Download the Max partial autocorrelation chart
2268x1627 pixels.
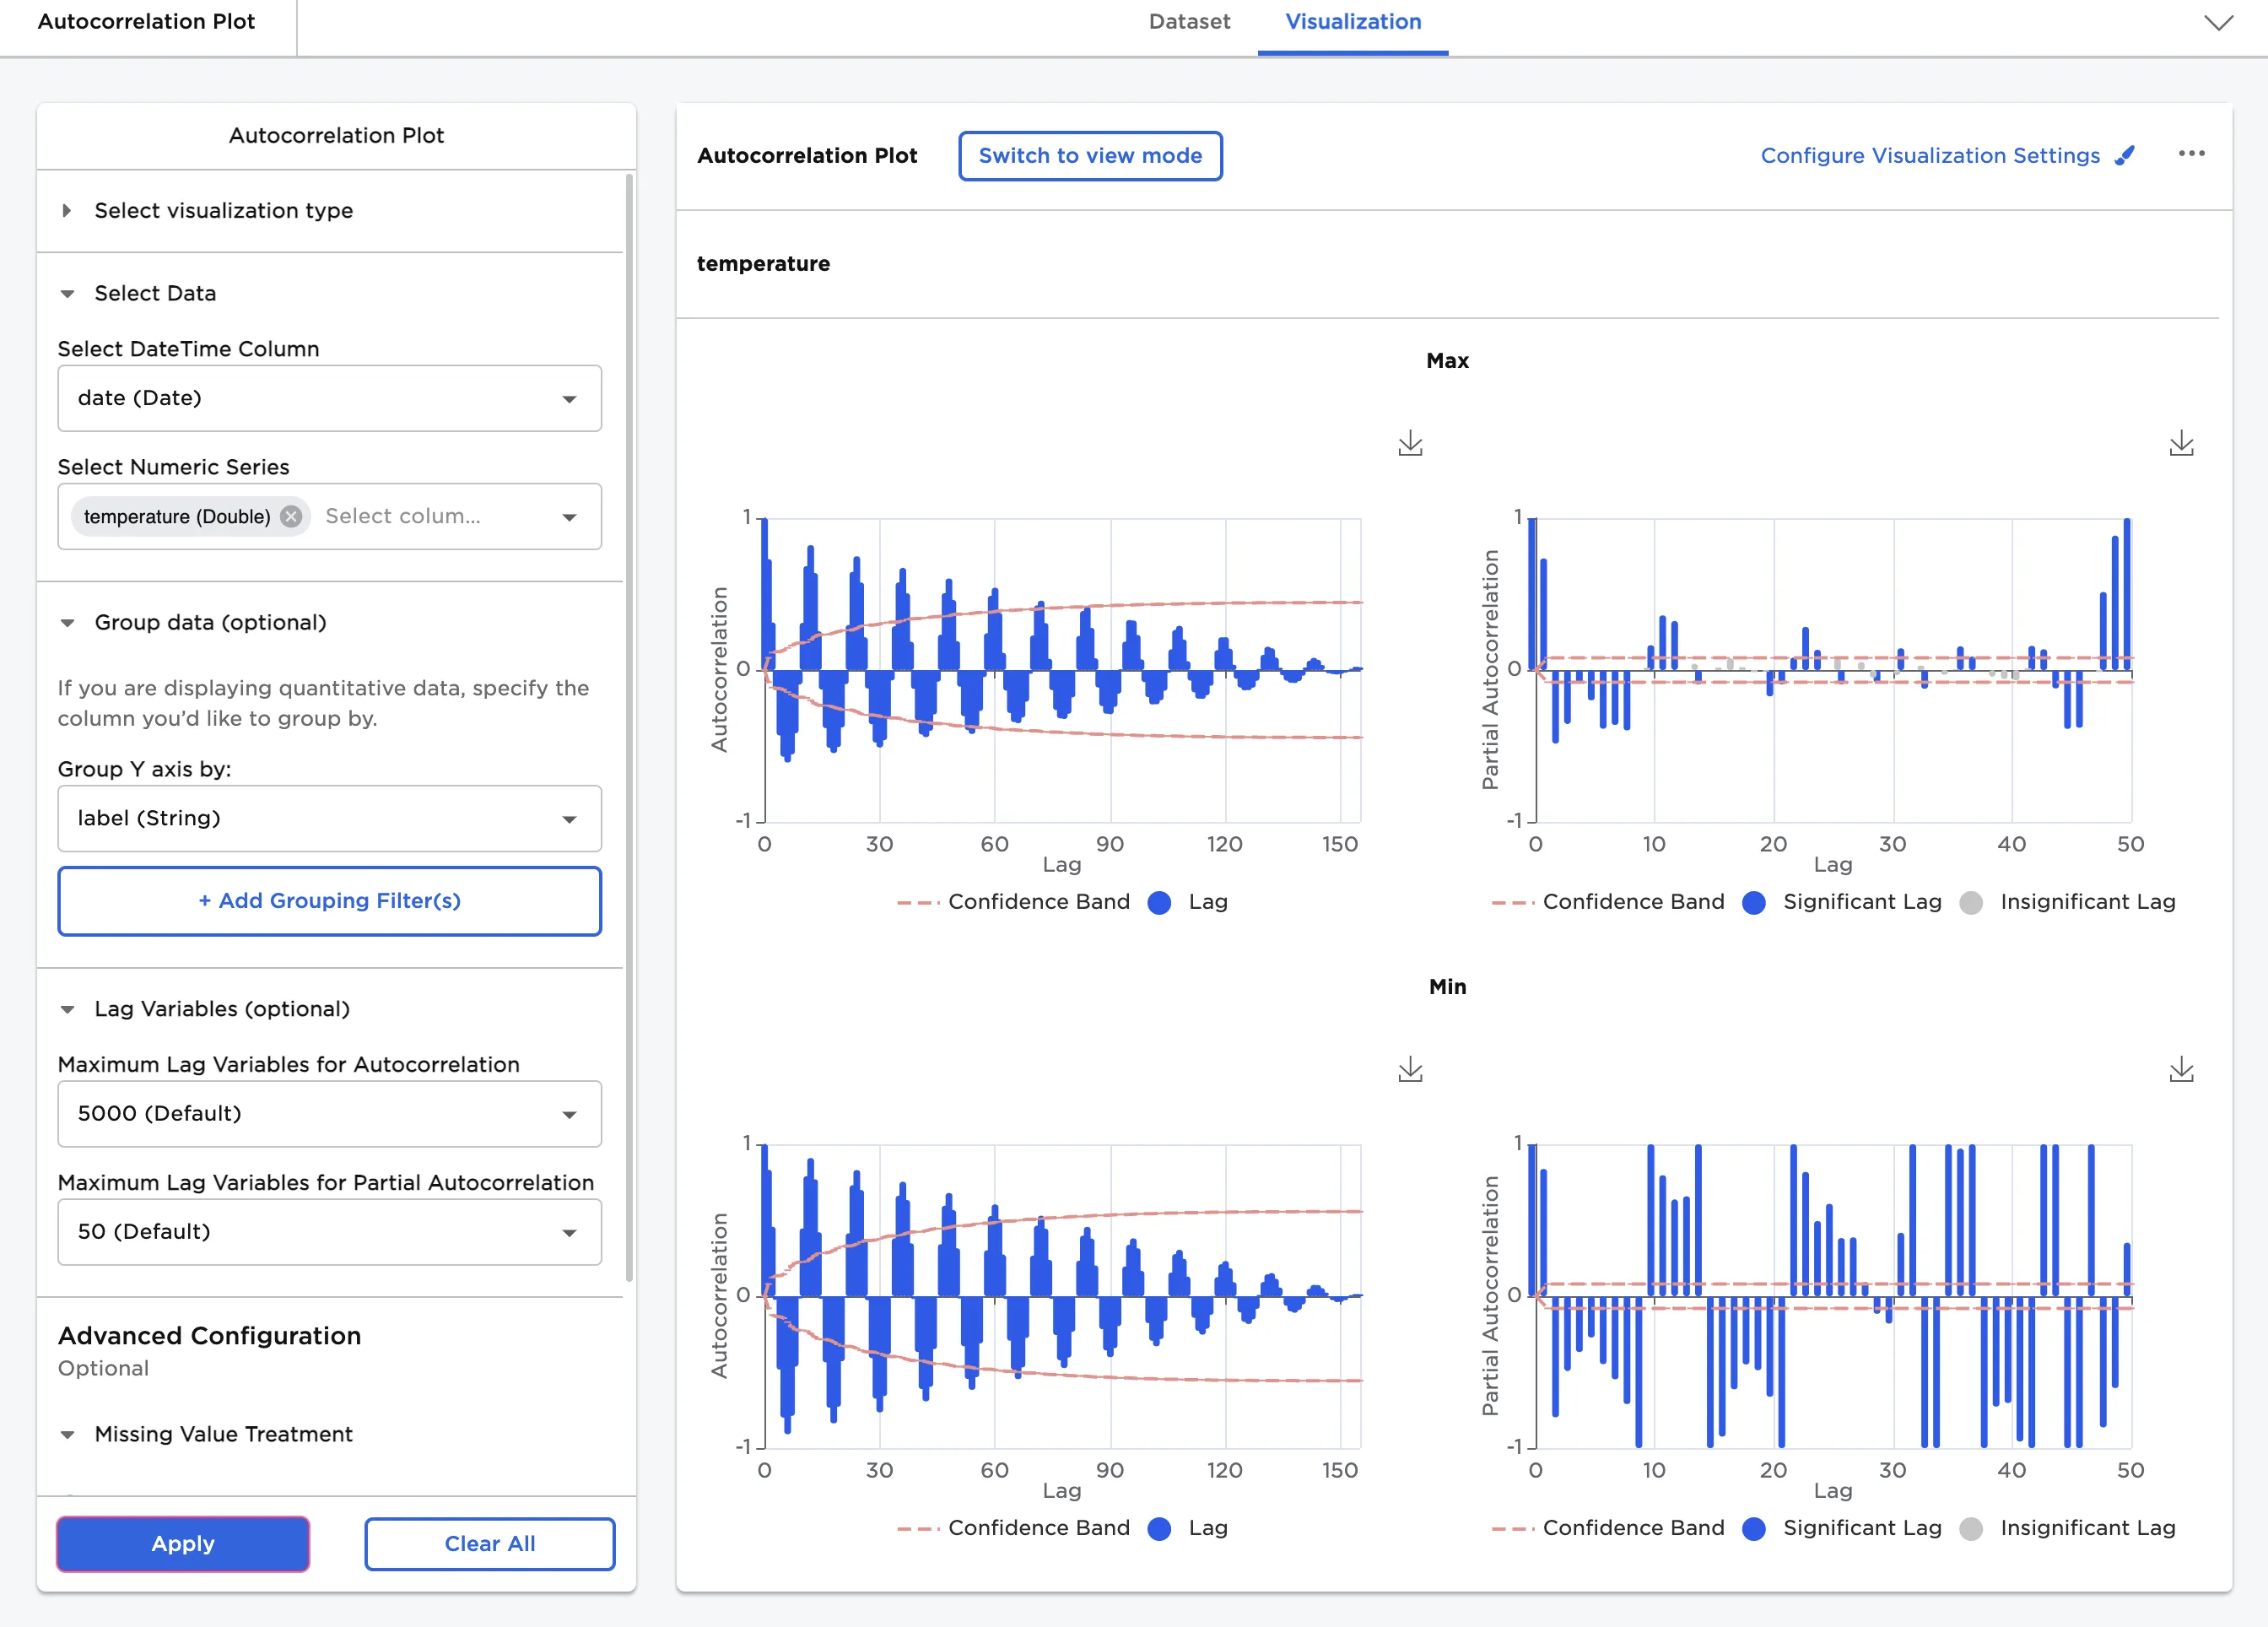point(2181,443)
